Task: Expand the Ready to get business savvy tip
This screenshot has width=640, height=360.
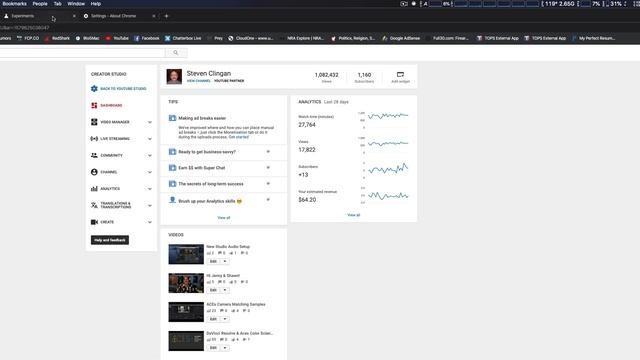Action: [268, 152]
